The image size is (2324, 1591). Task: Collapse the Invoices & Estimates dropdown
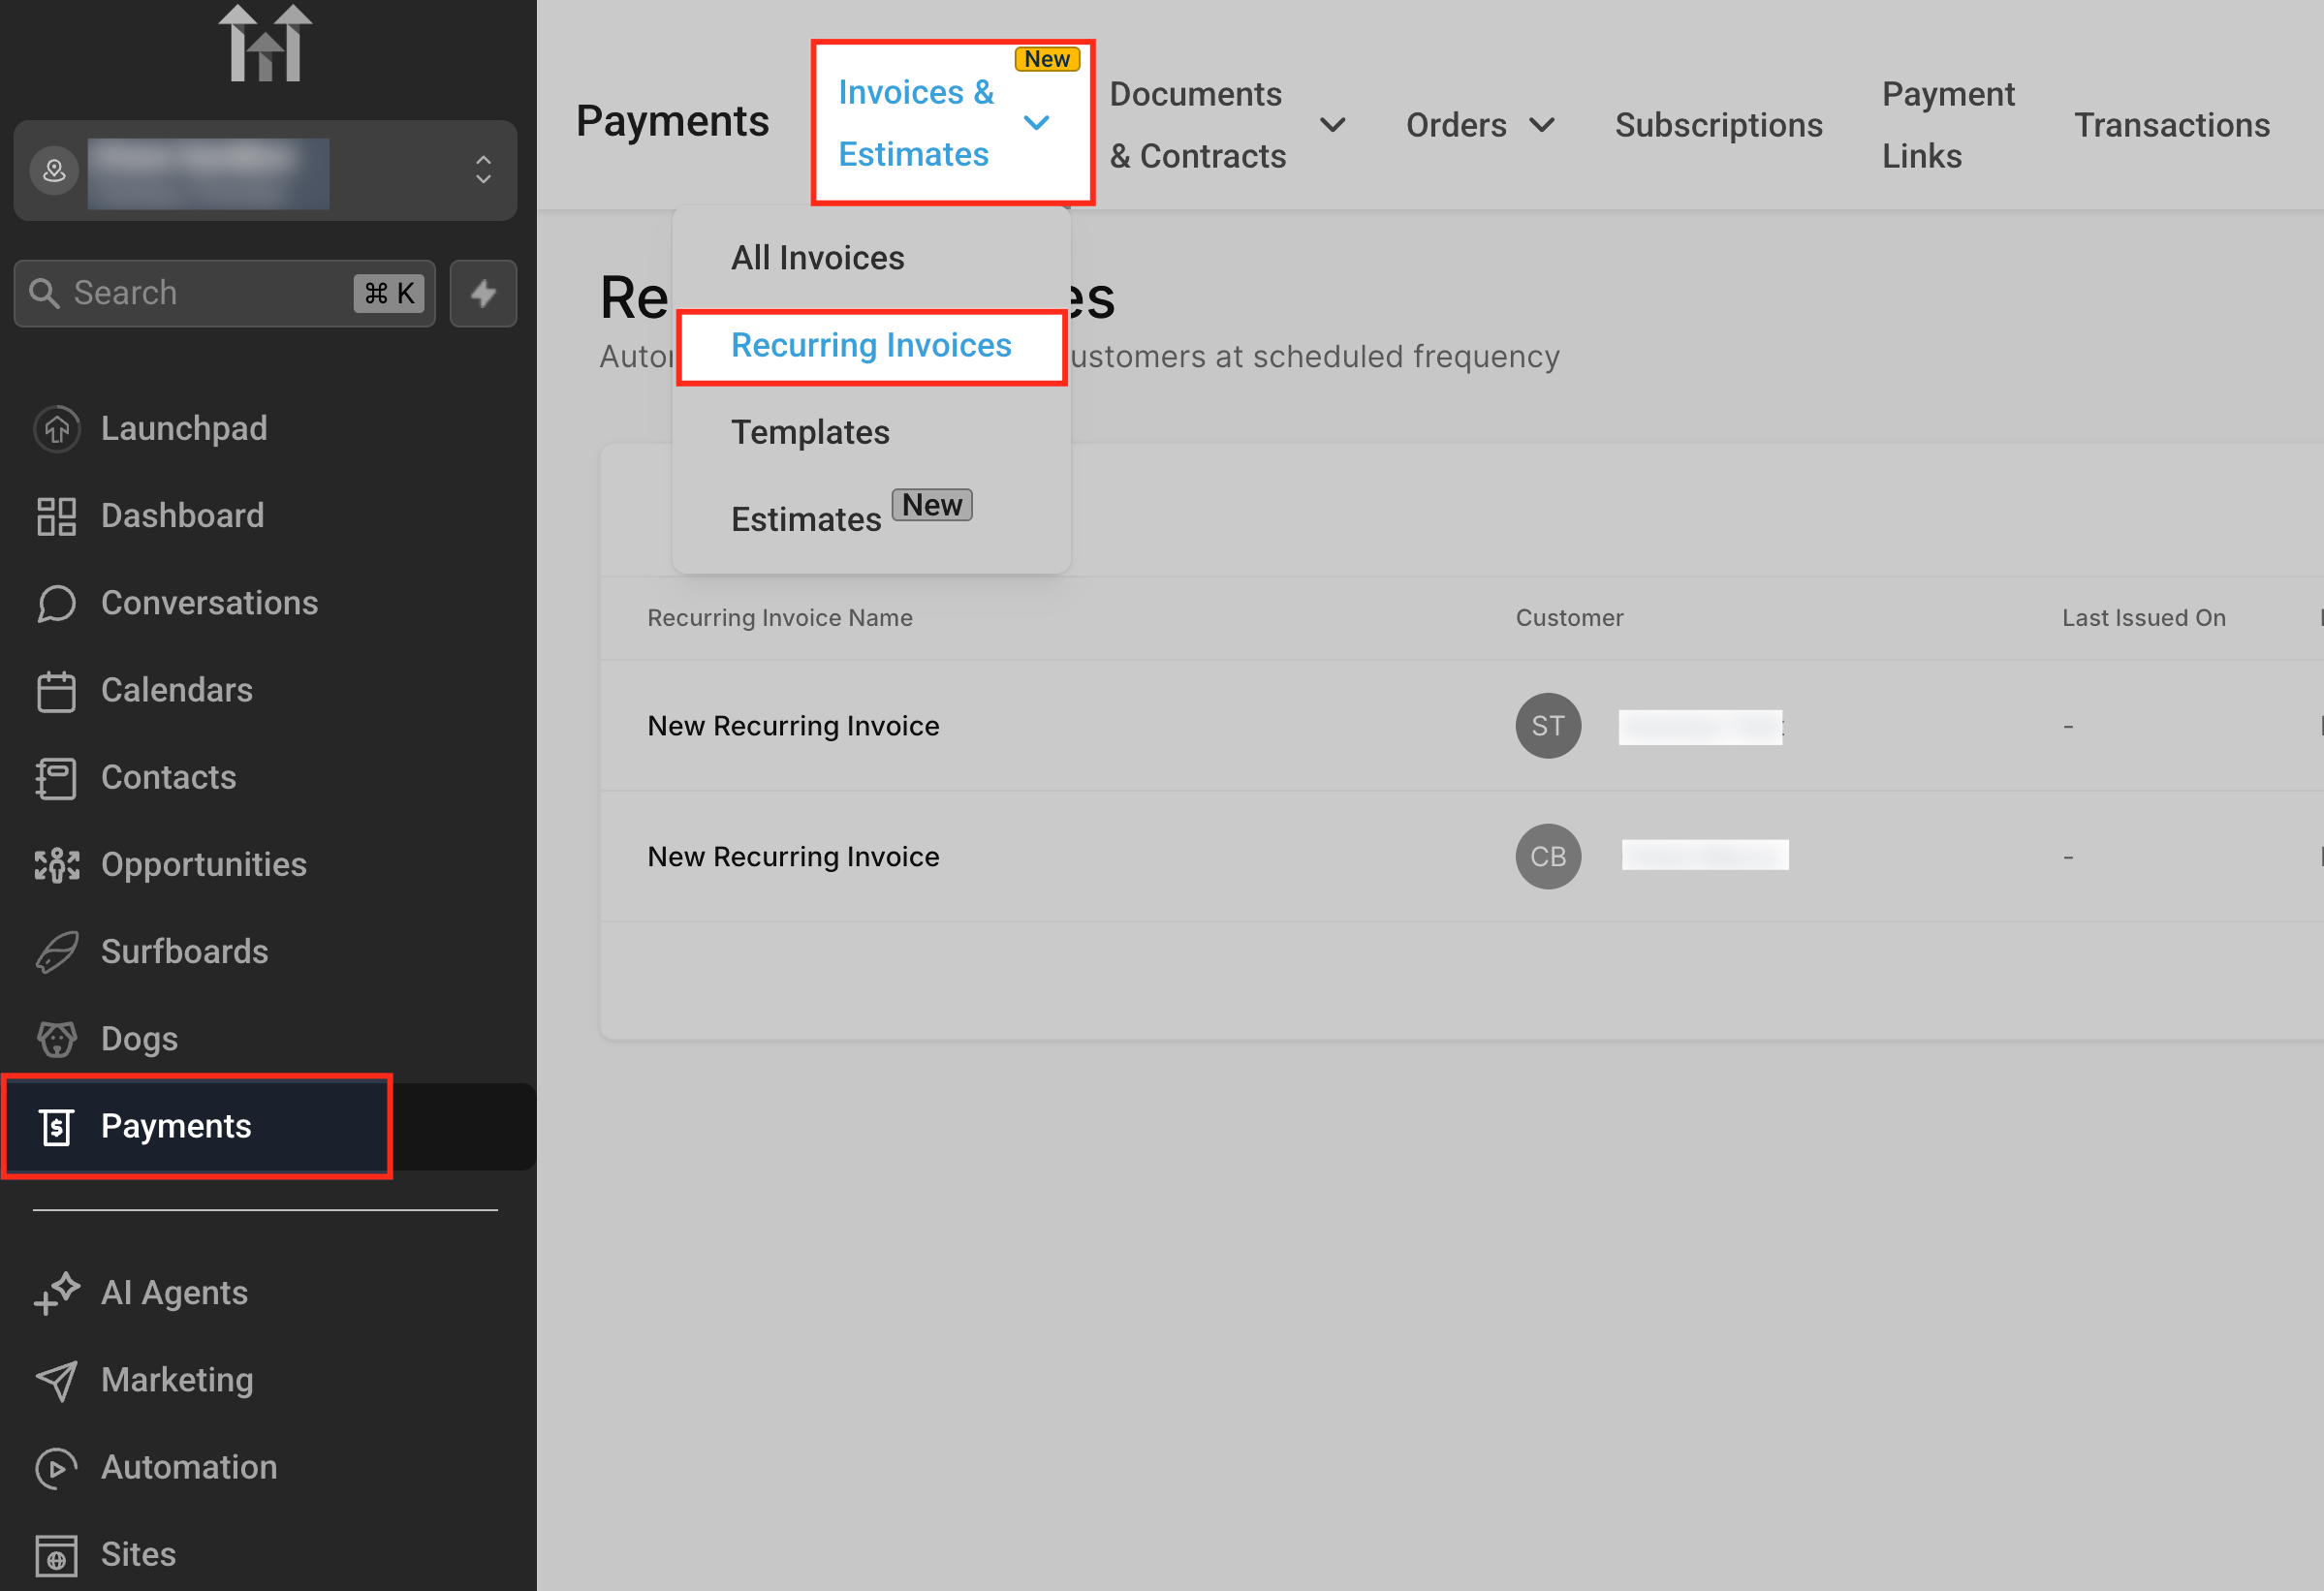(1036, 123)
